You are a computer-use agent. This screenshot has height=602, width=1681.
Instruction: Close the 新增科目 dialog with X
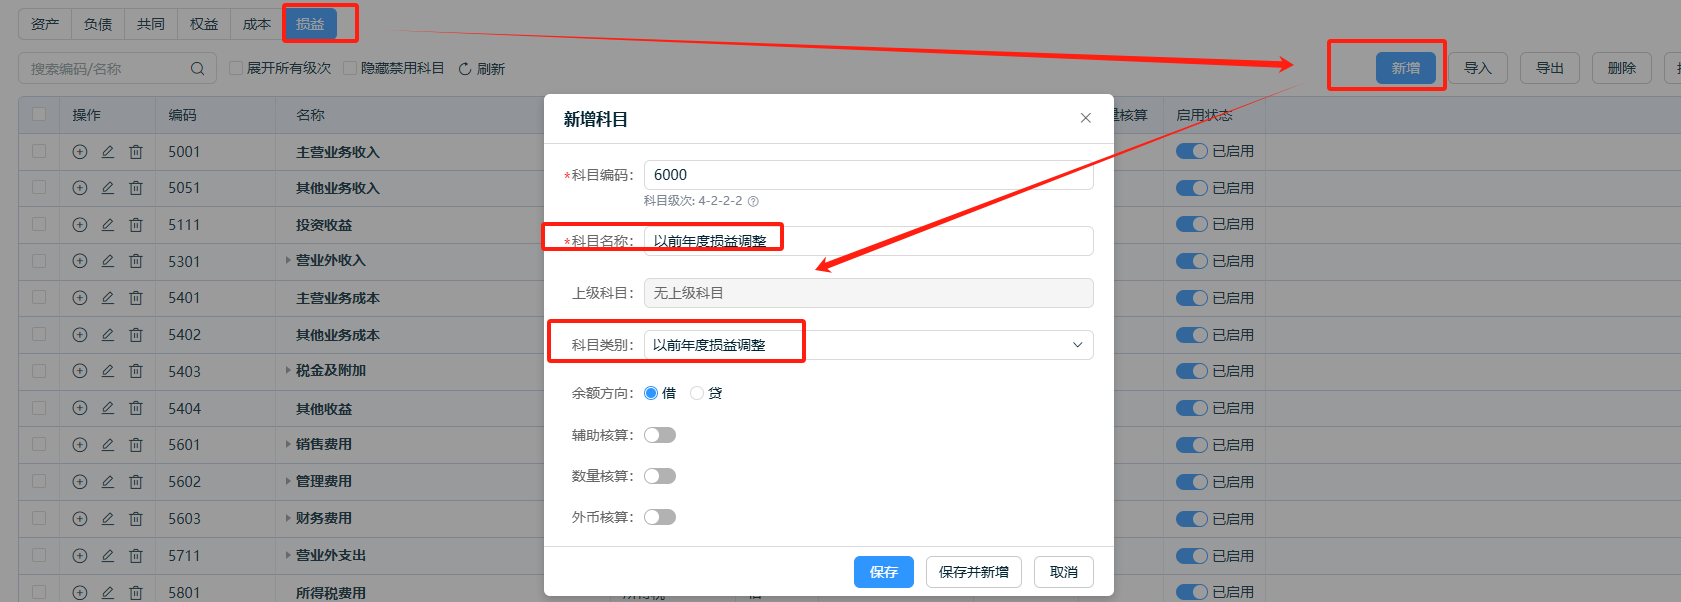(x=1085, y=118)
